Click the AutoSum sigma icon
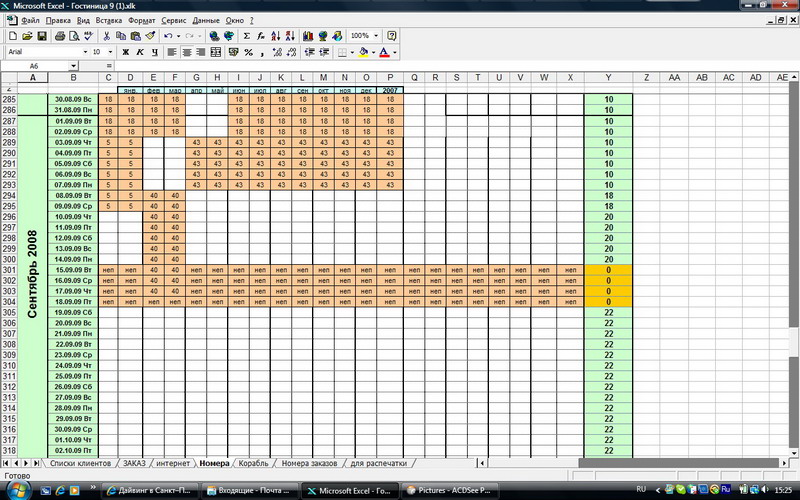Screen dimensions: 800x500 point(247,36)
